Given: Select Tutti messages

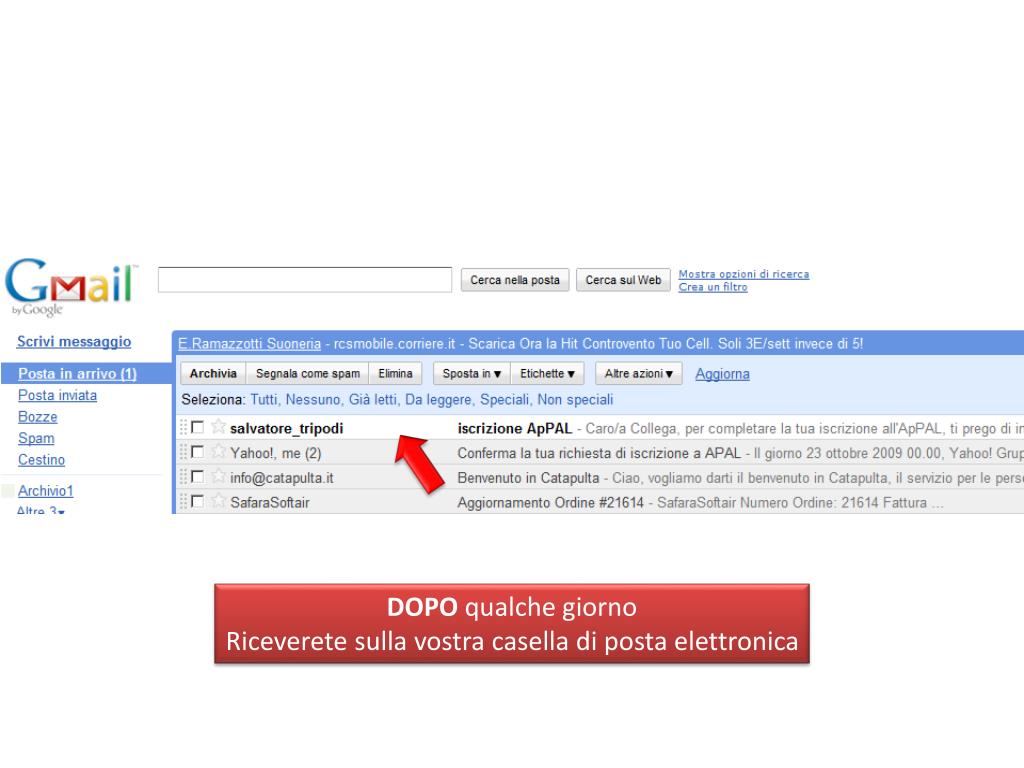Looking at the screenshot, I should pyautogui.click(x=263, y=400).
